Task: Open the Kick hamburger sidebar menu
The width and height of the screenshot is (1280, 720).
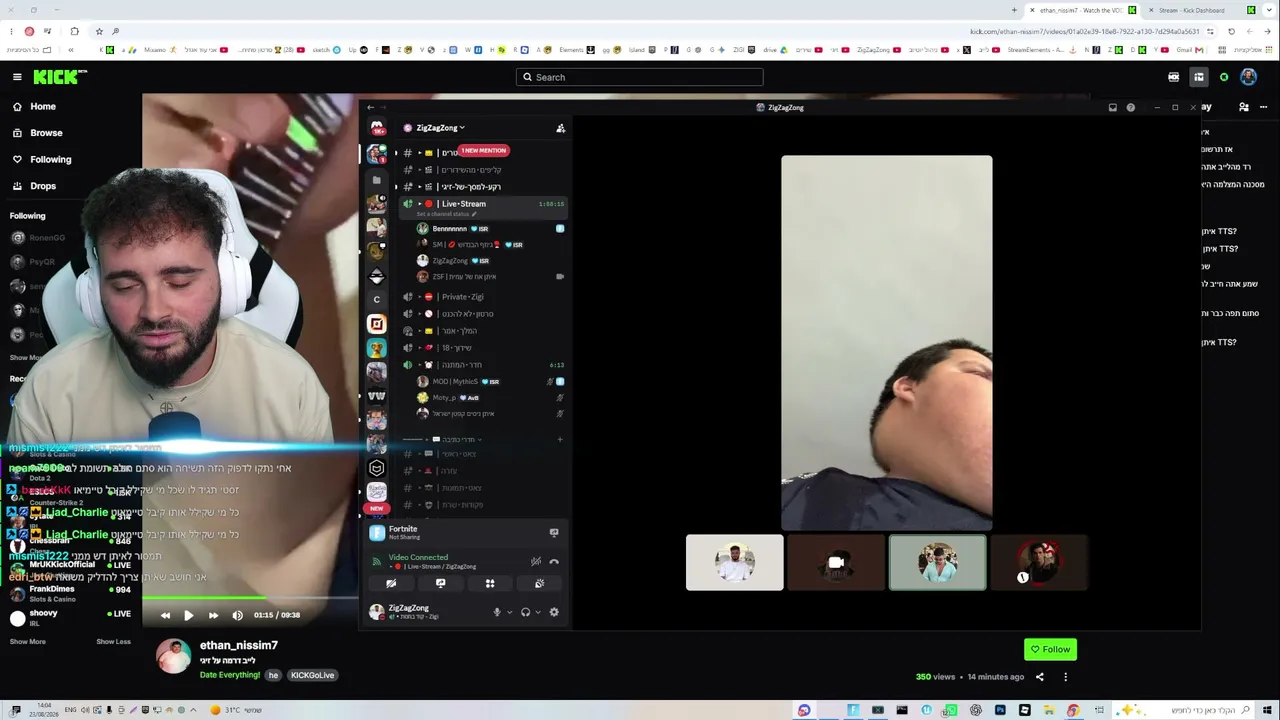Action: tap(17, 77)
